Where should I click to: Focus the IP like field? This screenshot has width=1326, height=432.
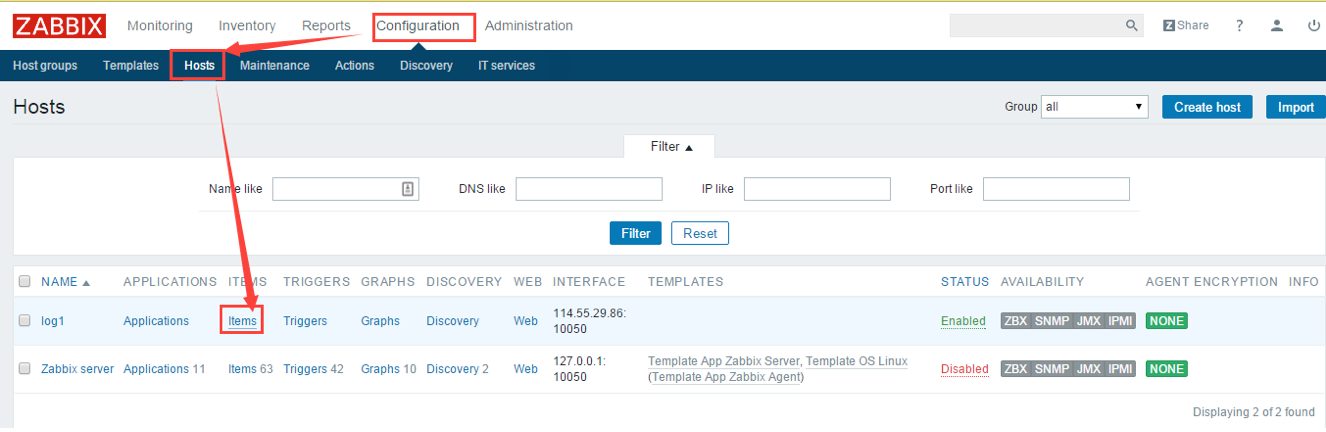point(817,189)
